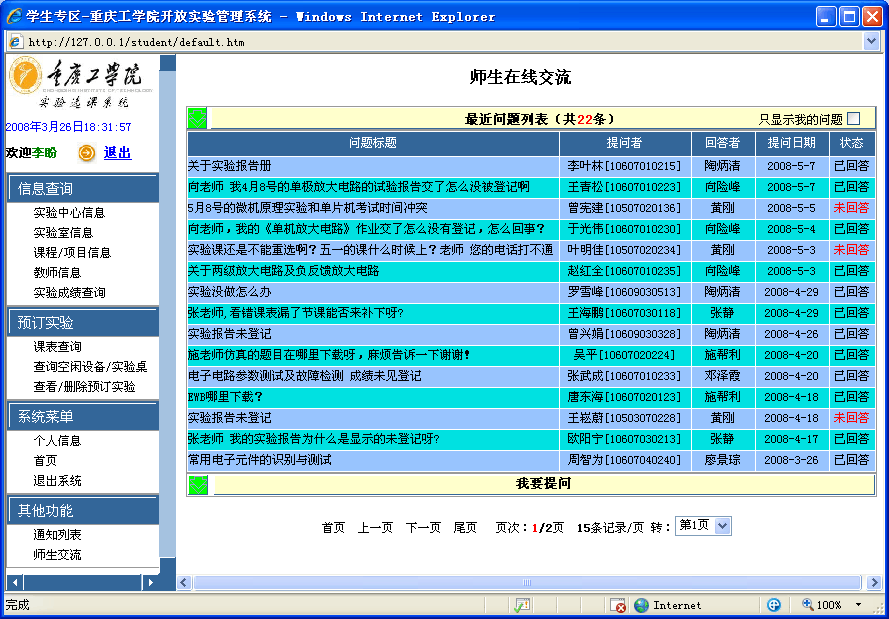Image resolution: width=889 pixels, height=619 pixels.
Task: Open zoom level dropdown arrow next to 100%
Action: 858,605
